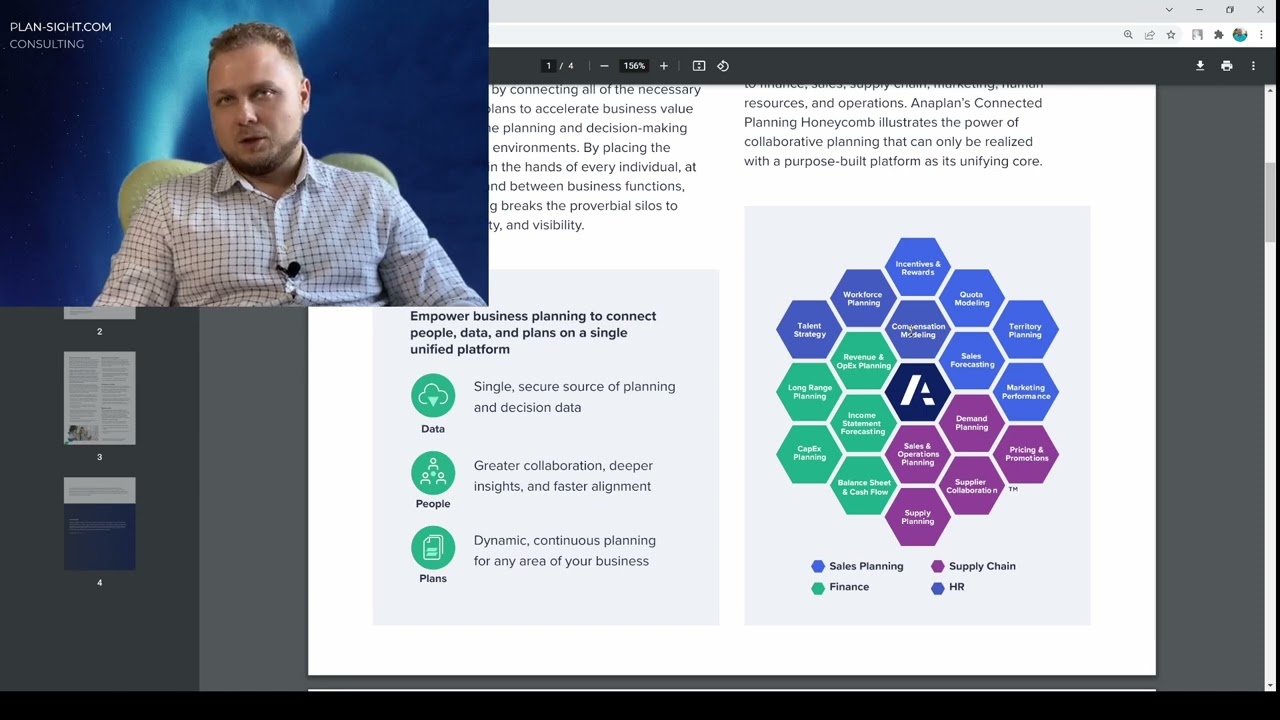This screenshot has width=1280, height=720.
Task: Download the PDF document
Action: tap(1200, 66)
